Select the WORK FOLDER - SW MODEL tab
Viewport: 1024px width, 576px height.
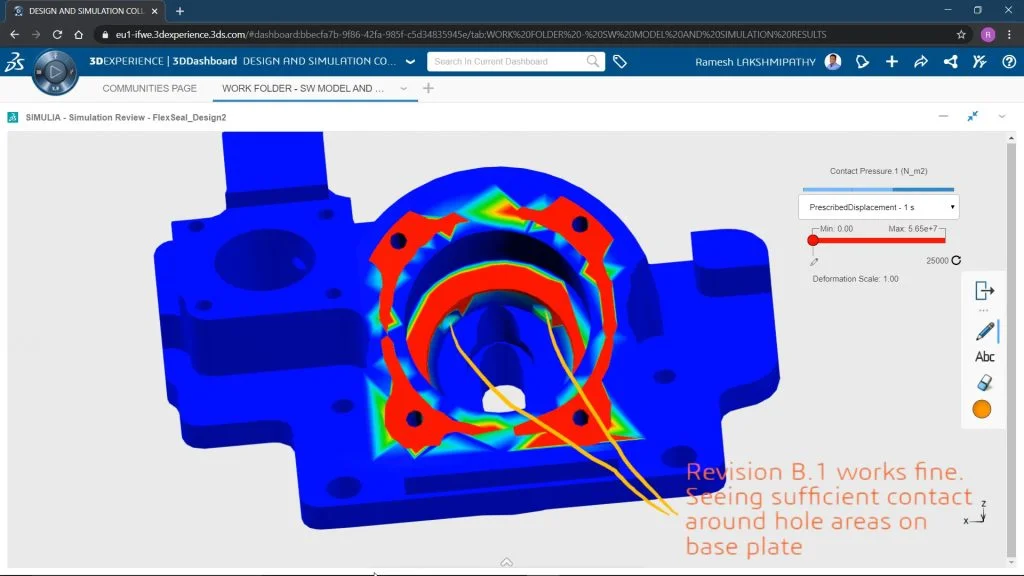[303, 88]
